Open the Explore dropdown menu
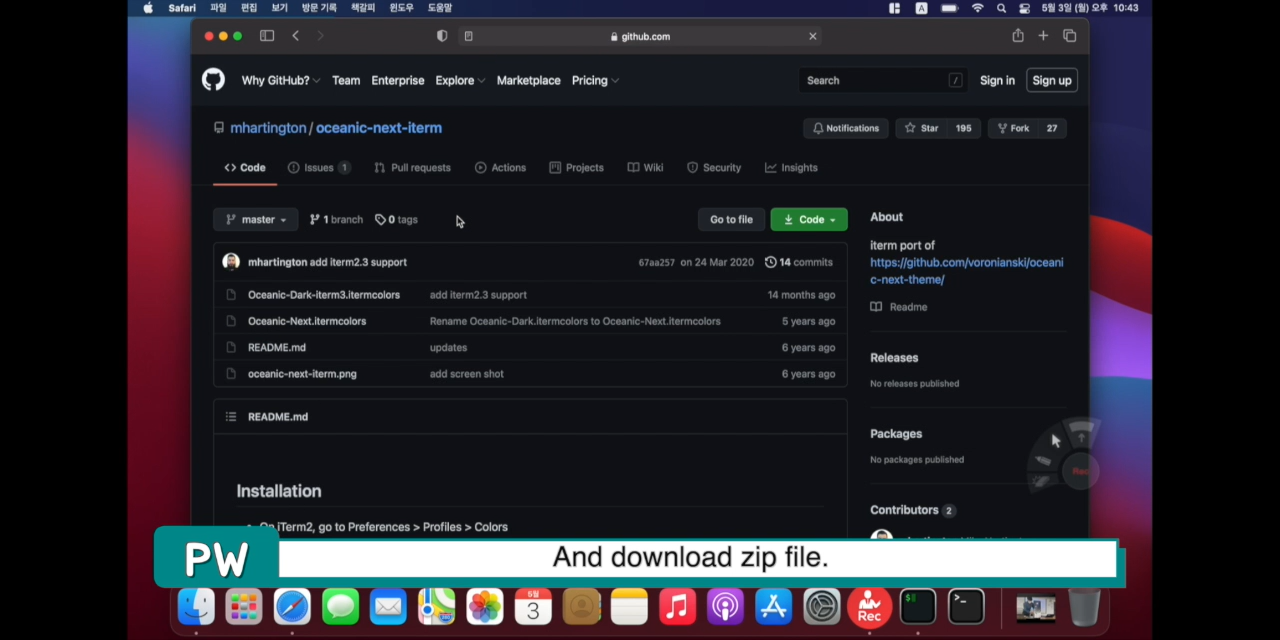The height and width of the screenshot is (640, 1280). [460, 80]
